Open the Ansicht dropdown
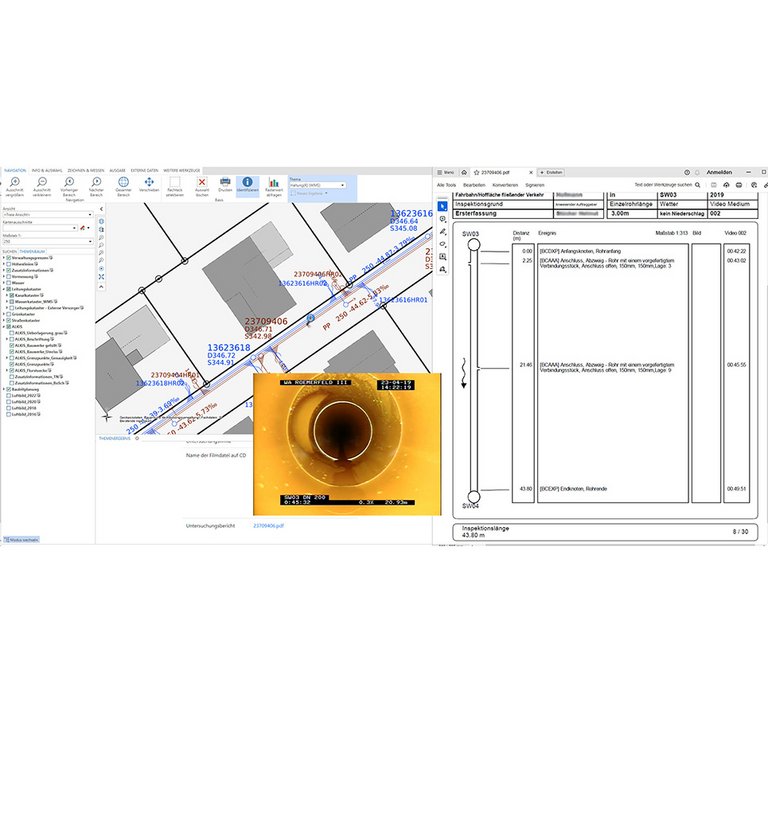Screen dimensions: 768x828 click(48, 214)
